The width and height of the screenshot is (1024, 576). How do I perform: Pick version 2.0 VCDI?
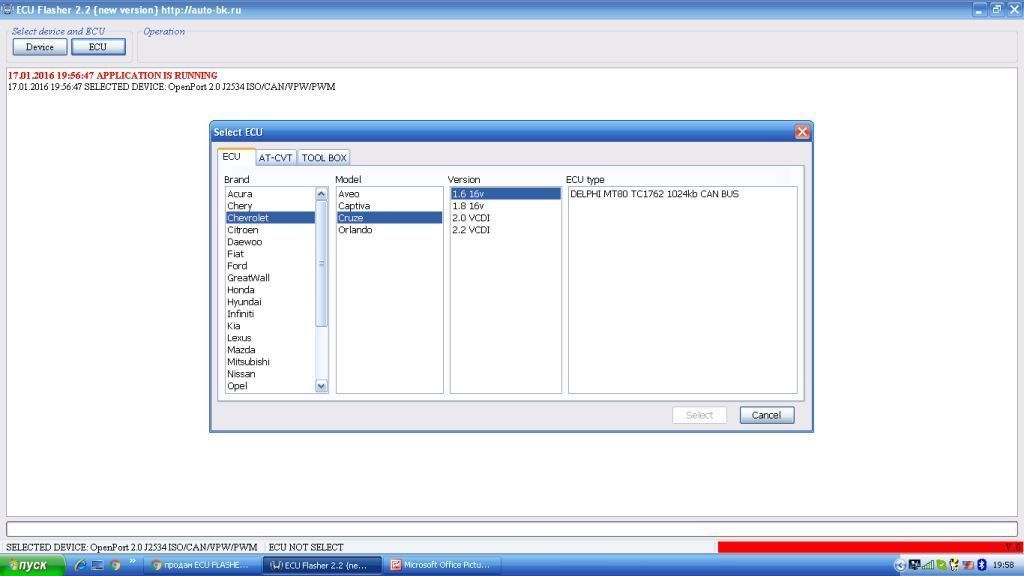coord(505,218)
